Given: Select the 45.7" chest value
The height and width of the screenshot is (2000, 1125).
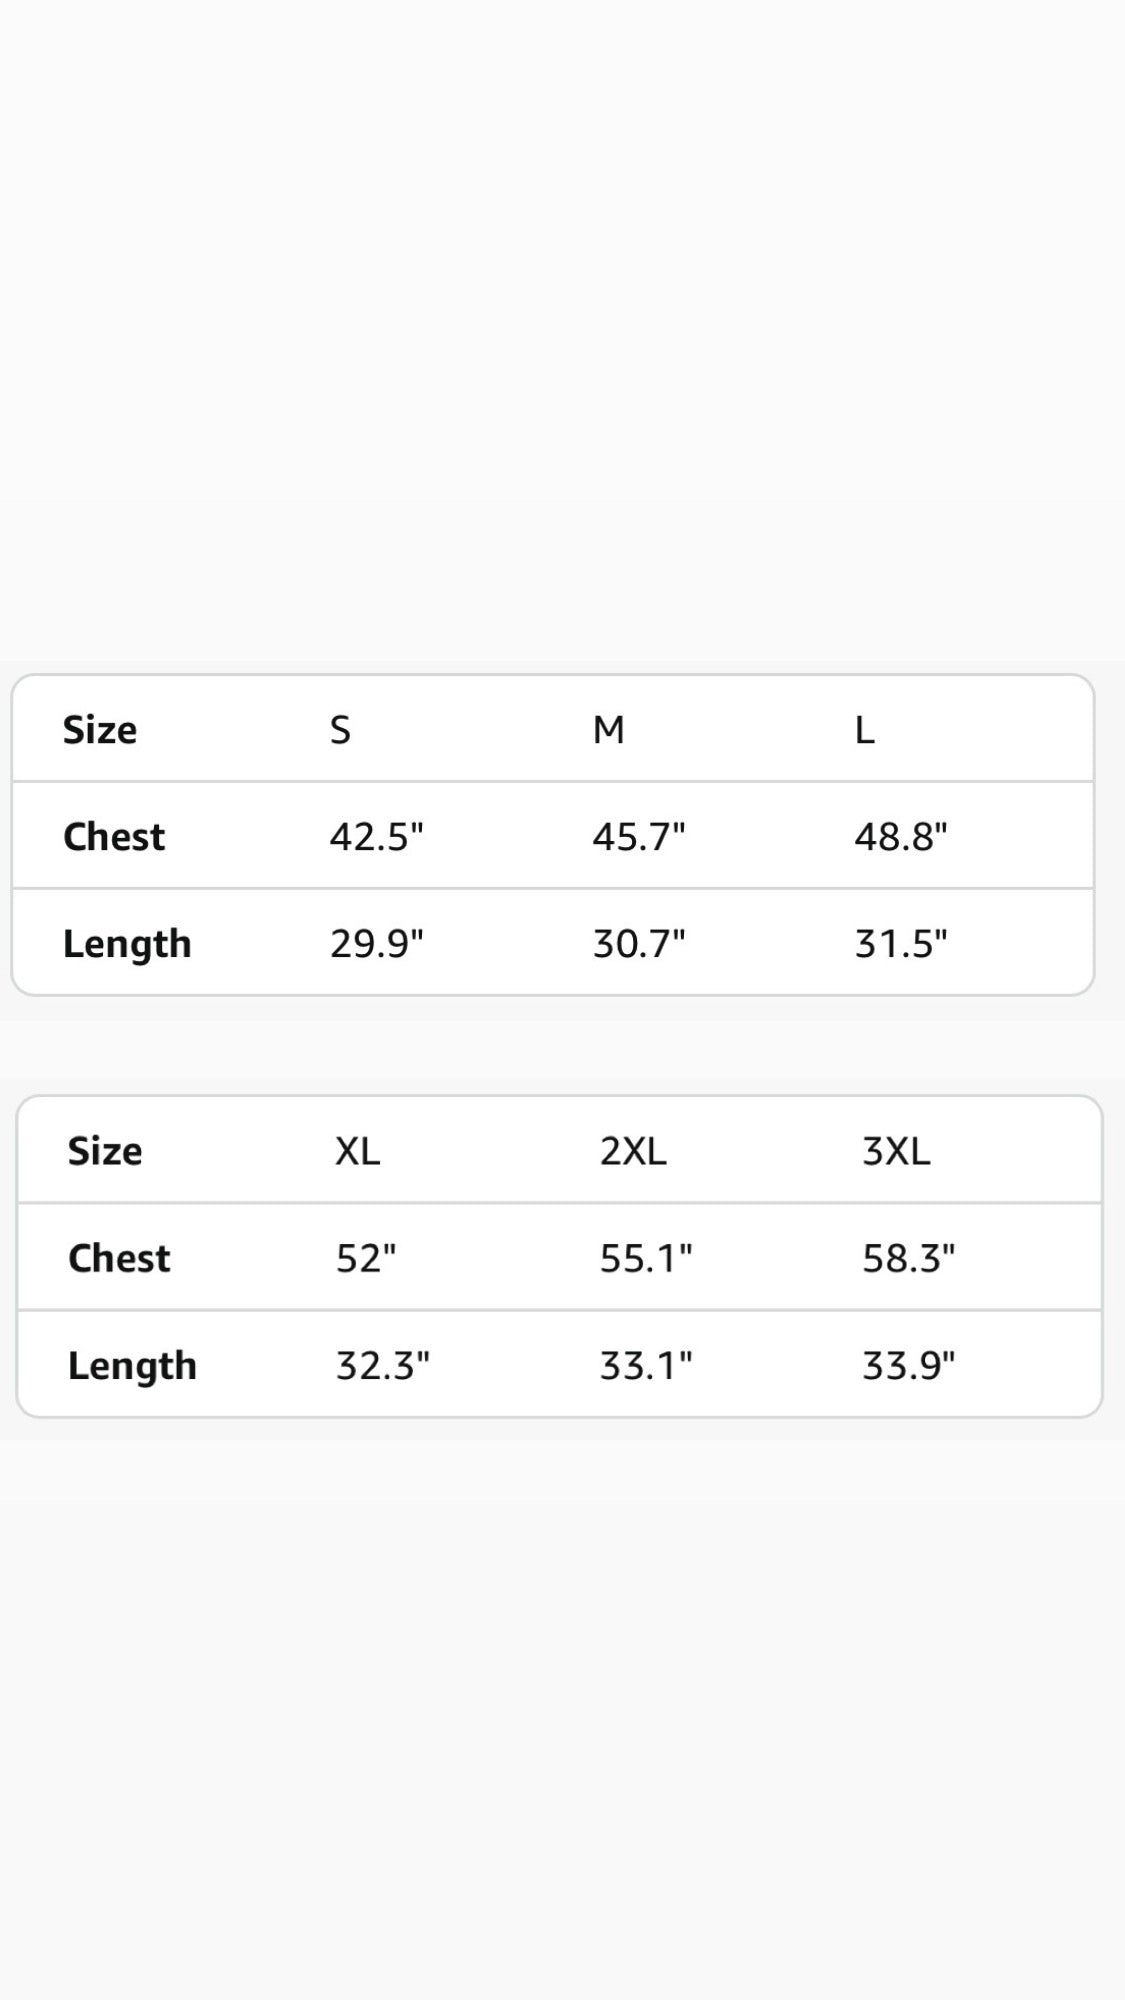Looking at the screenshot, I should tap(639, 836).
